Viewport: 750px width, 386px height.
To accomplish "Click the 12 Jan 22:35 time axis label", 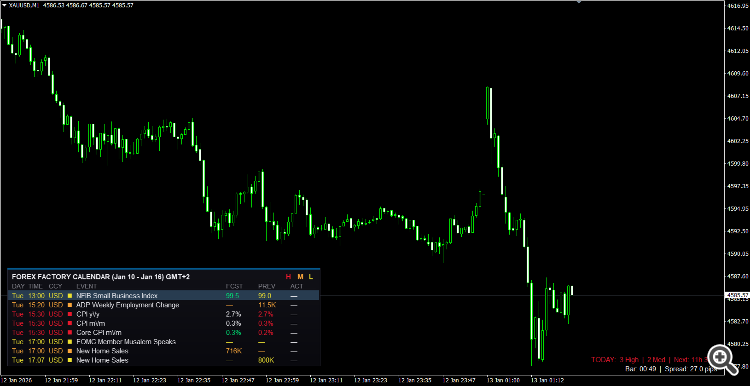I will click(193, 380).
